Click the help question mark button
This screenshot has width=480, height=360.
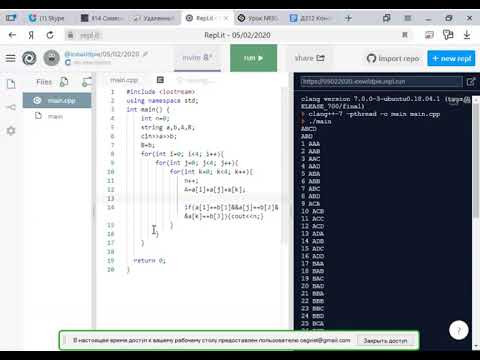click(x=459, y=330)
